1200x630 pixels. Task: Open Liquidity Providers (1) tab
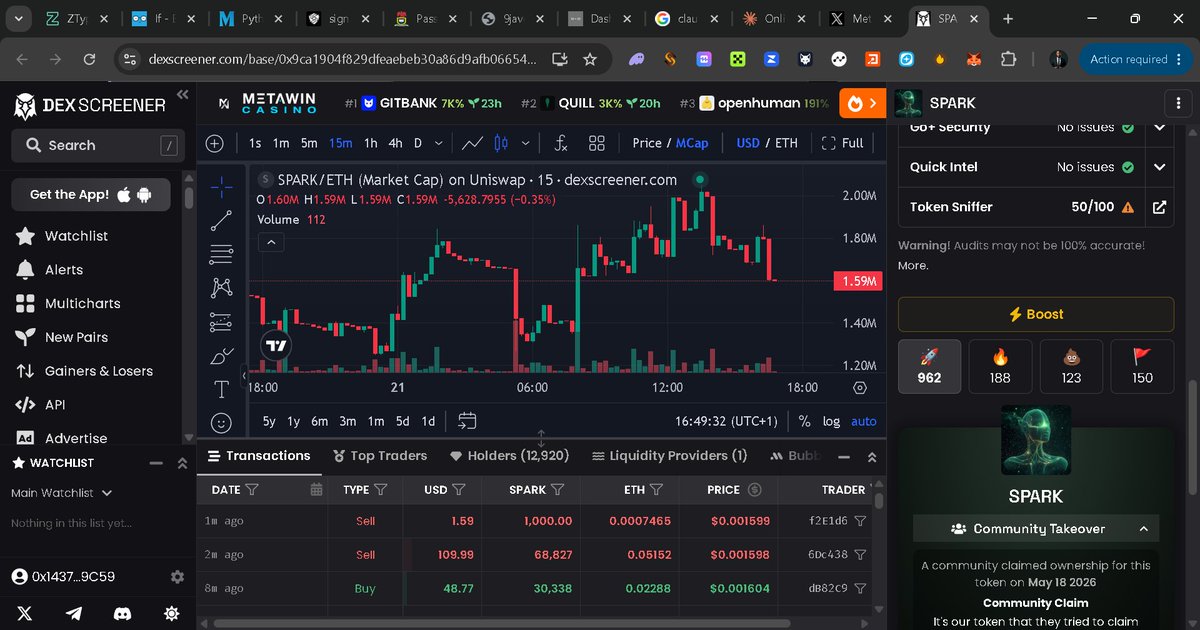pyautogui.click(x=670, y=455)
